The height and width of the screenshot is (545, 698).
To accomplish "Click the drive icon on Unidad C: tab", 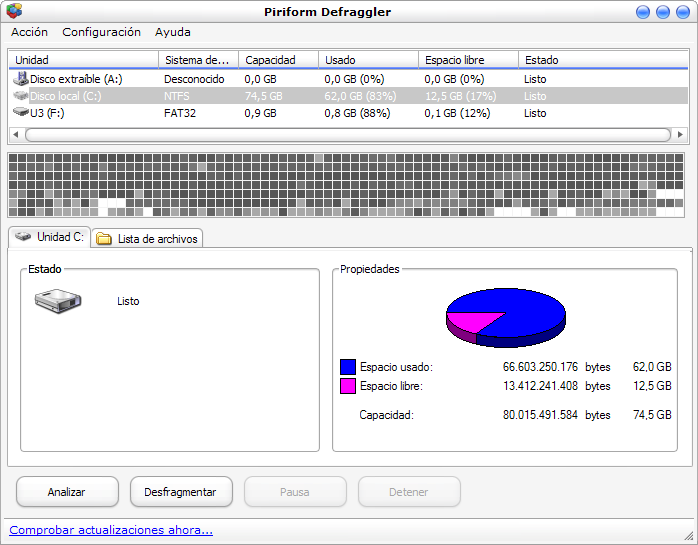I will pos(22,237).
